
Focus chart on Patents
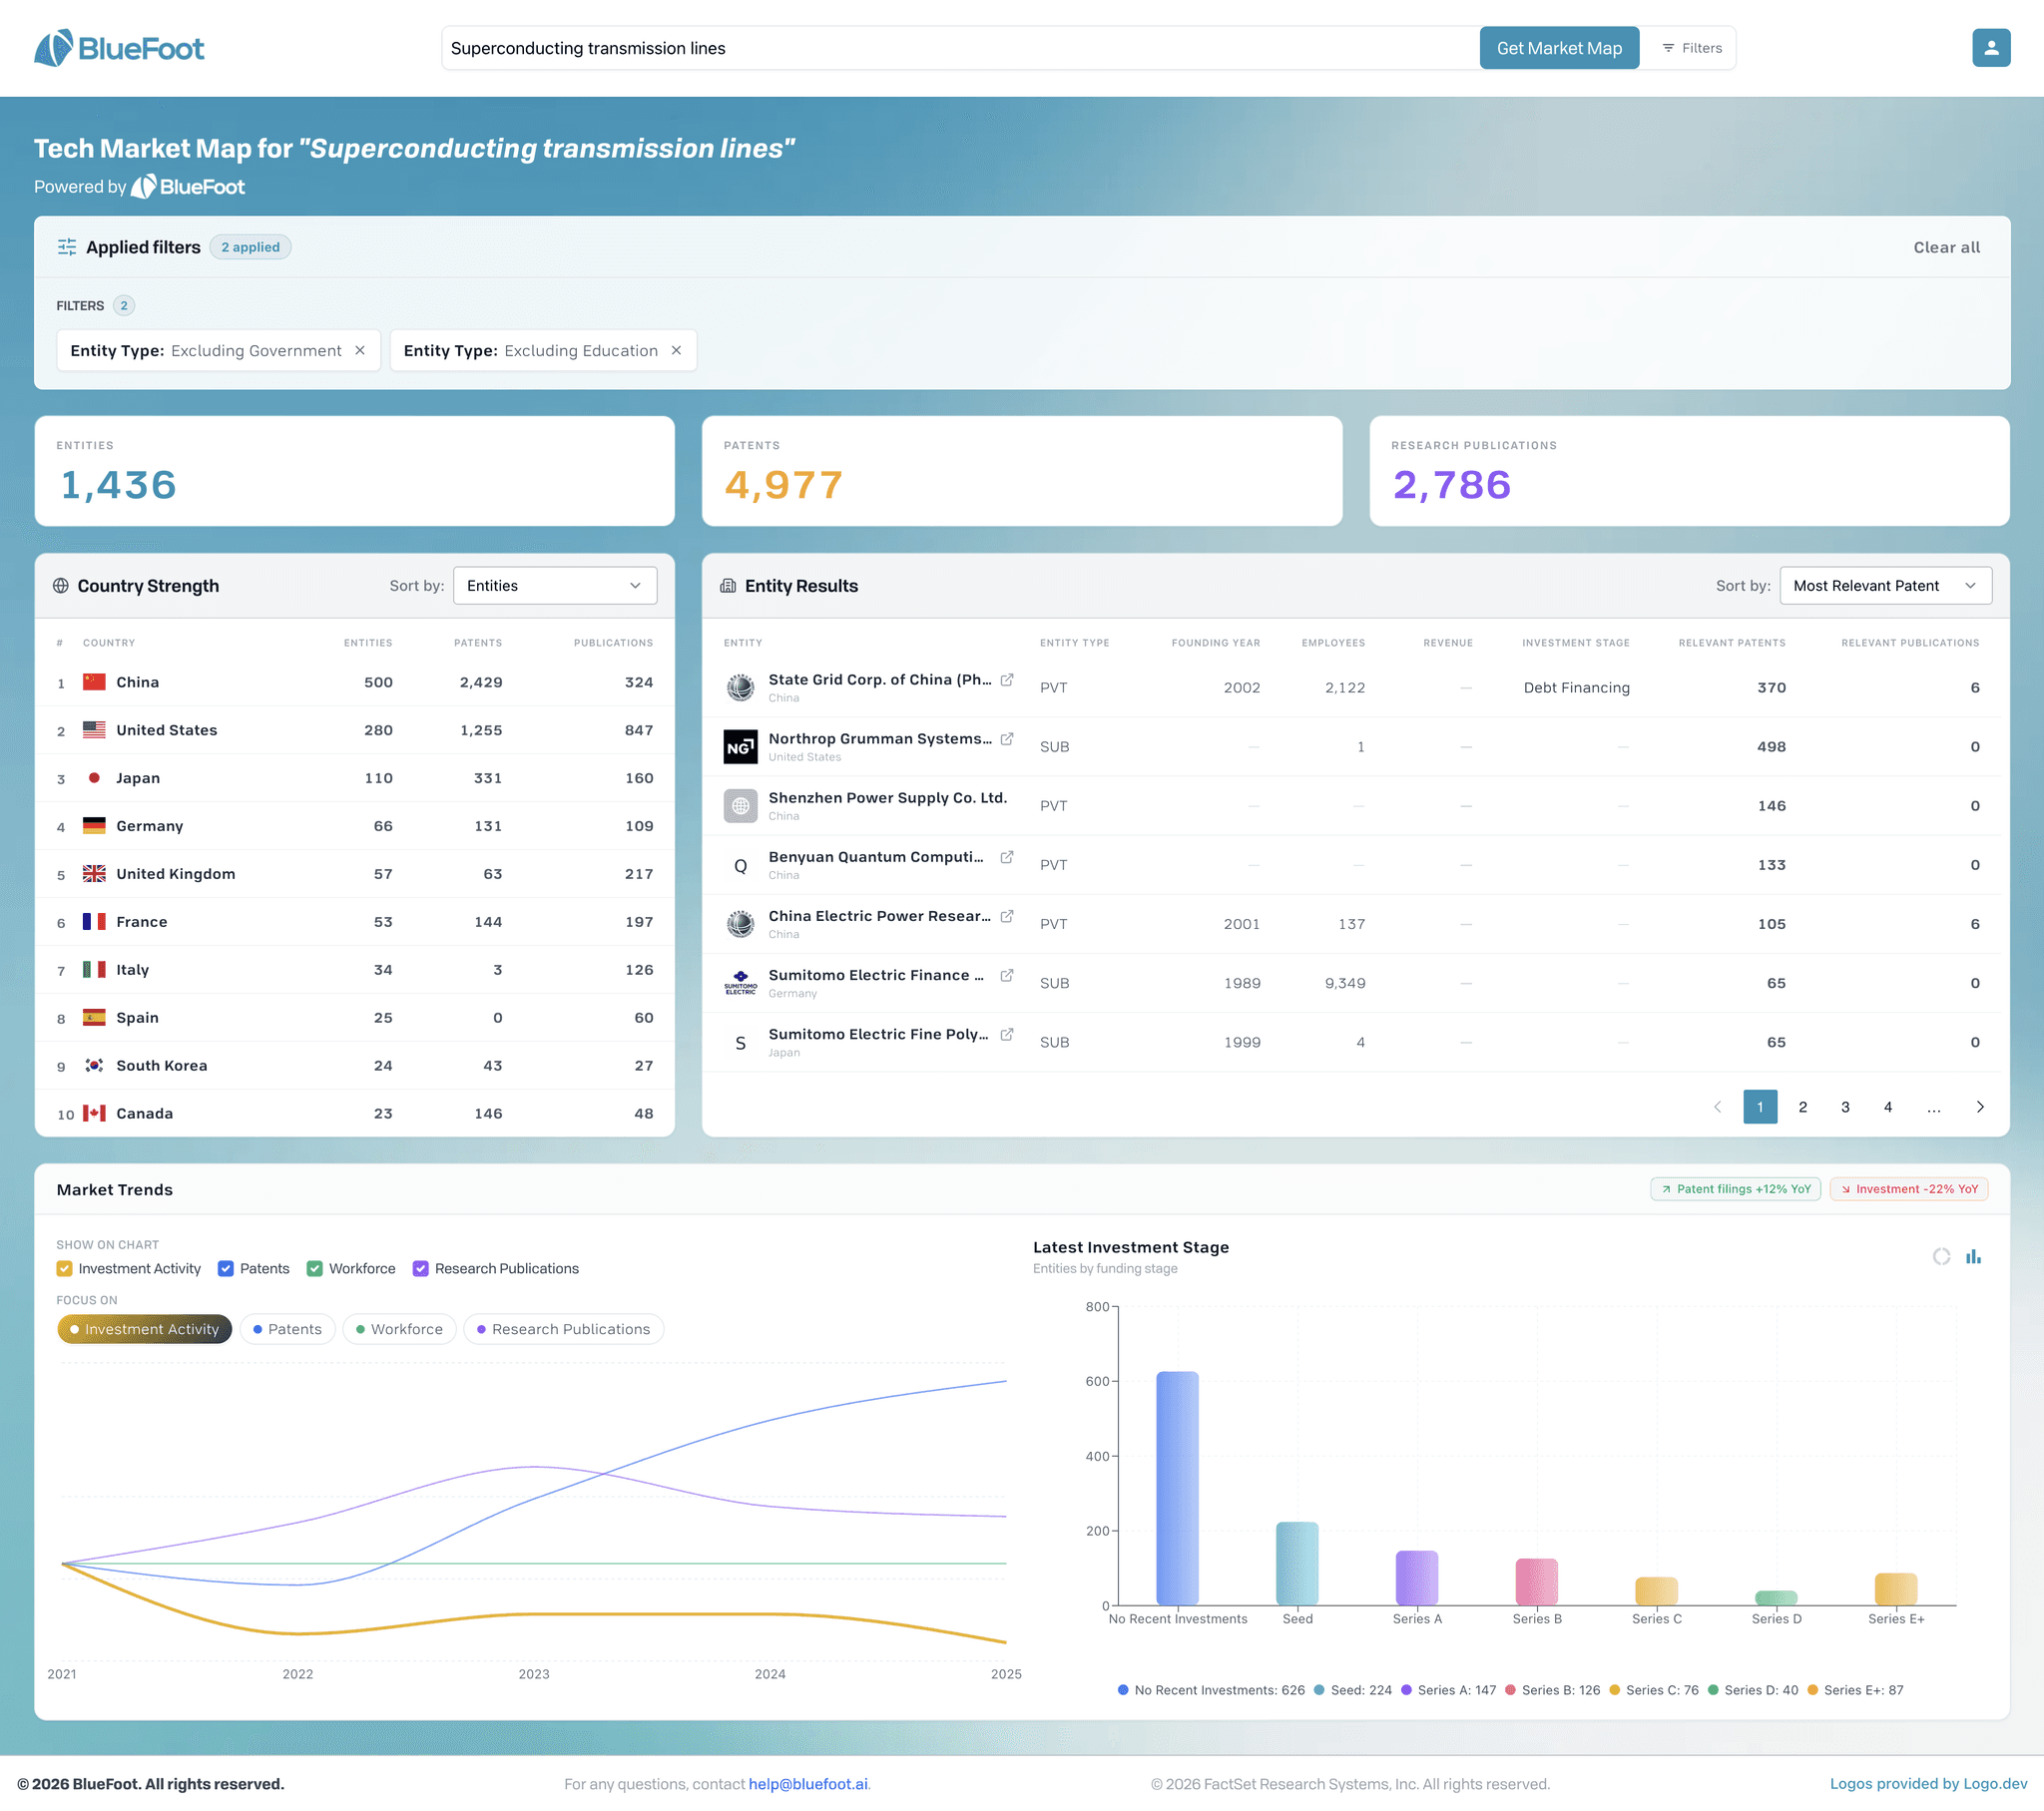(x=287, y=1329)
